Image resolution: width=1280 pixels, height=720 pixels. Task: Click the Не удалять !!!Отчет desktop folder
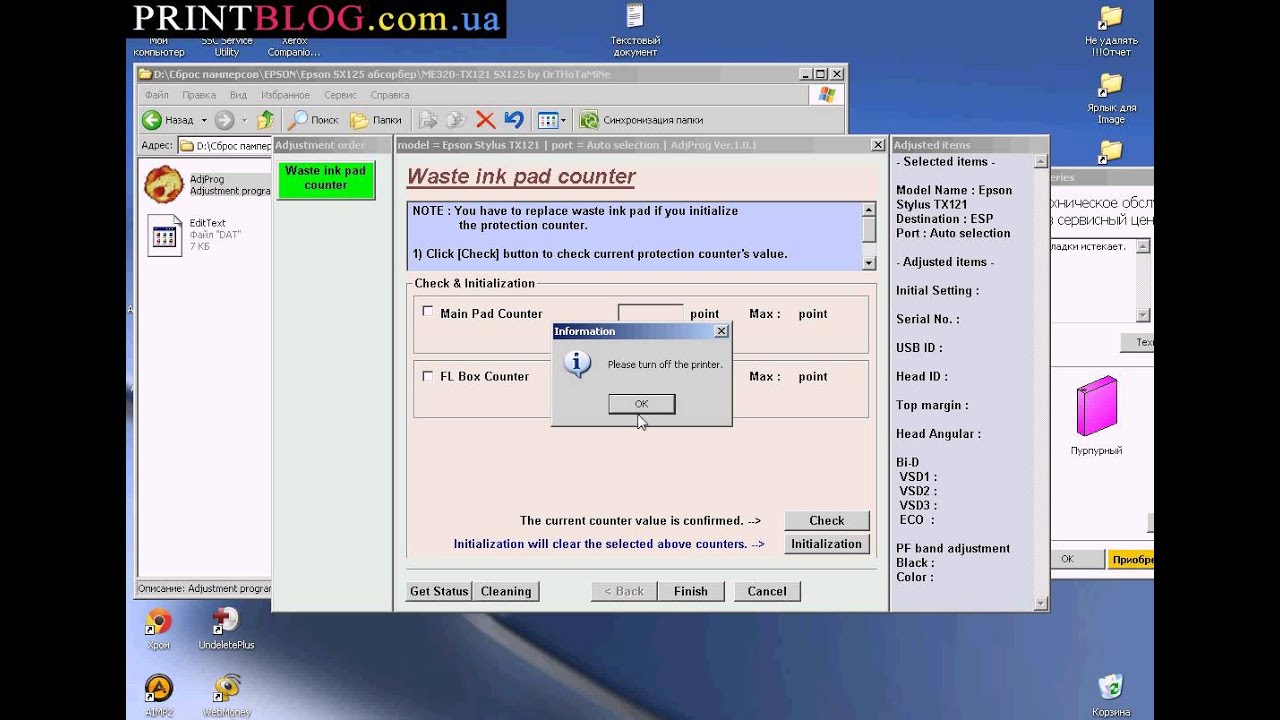(x=1110, y=18)
